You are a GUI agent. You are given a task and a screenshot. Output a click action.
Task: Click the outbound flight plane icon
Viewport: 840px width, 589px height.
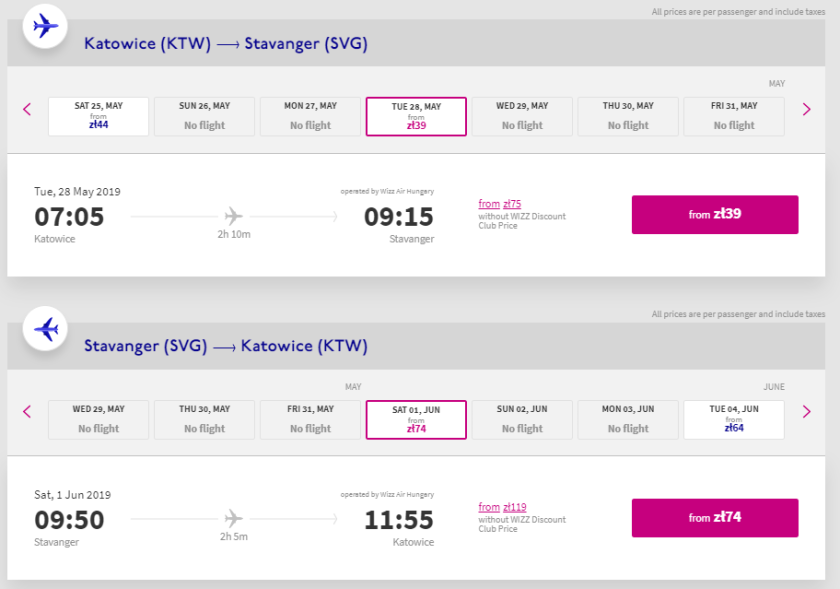45,25
